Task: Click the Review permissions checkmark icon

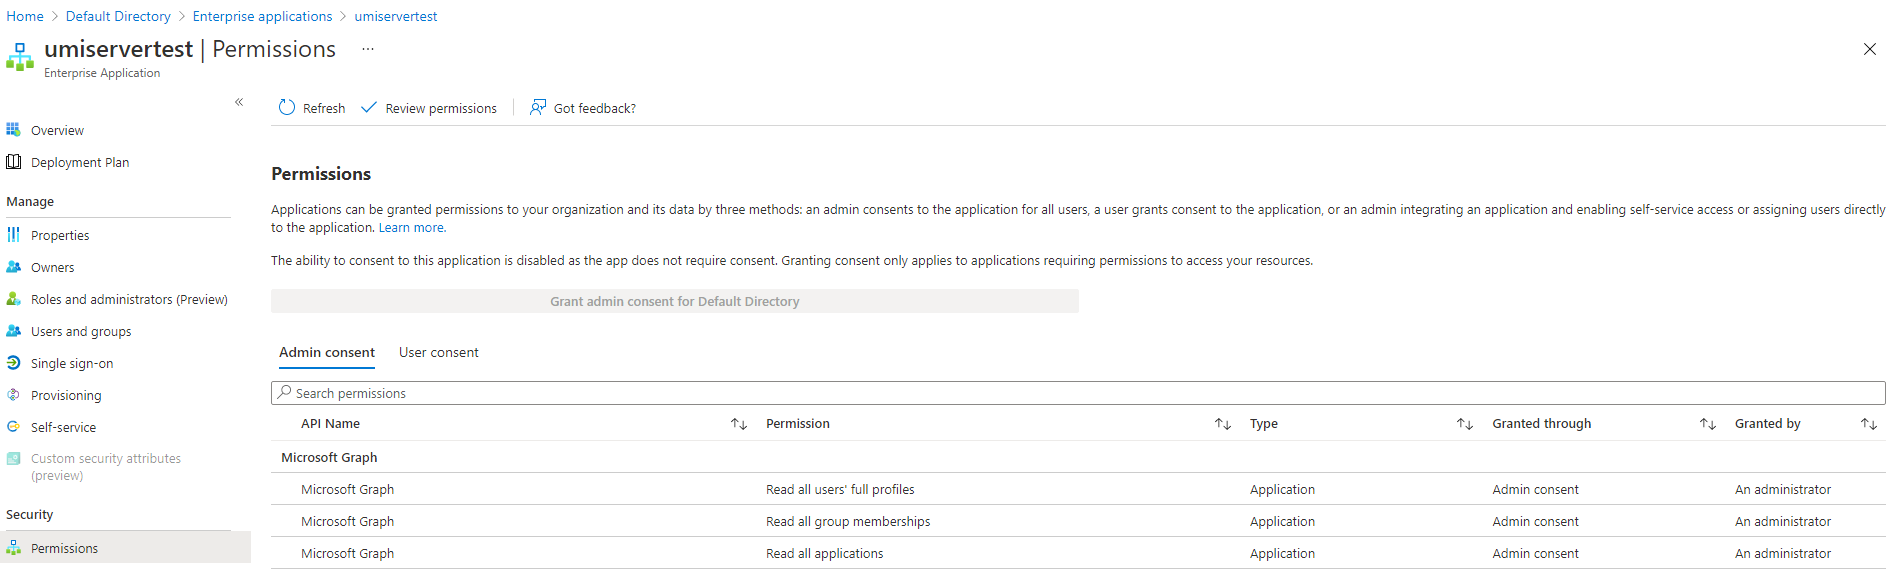Action: [x=369, y=108]
